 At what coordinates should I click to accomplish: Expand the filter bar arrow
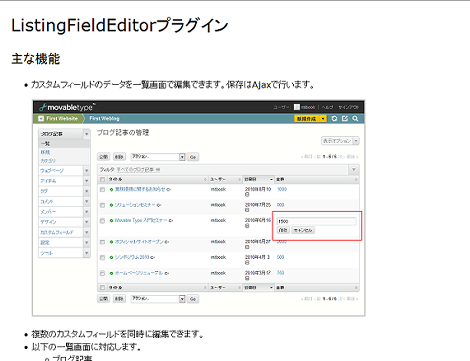tap(354, 170)
